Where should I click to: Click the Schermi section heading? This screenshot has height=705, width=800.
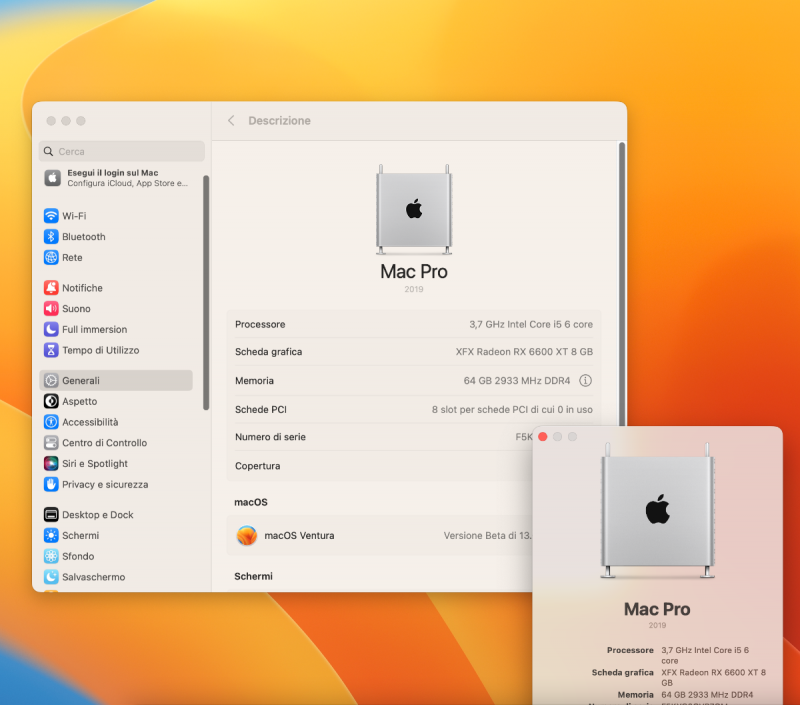pyautogui.click(x=254, y=576)
